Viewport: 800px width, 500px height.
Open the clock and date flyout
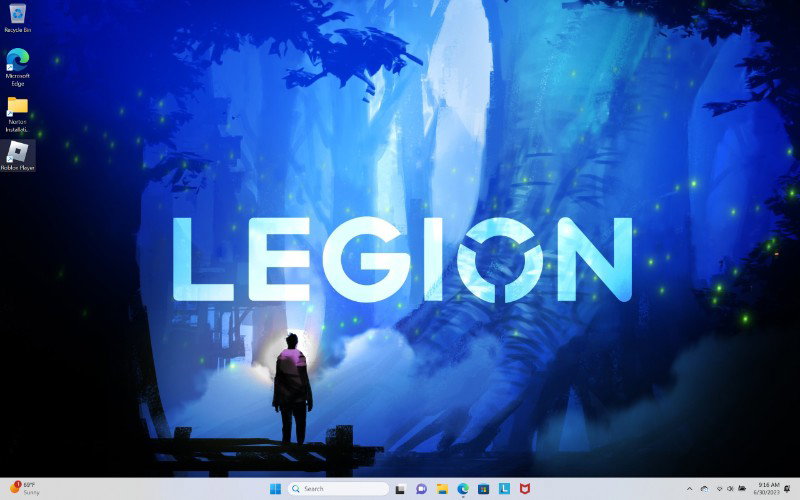pos(767,489)
